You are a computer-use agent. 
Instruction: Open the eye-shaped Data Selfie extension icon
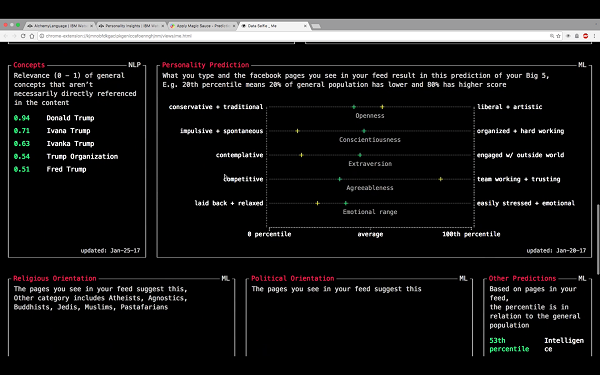568,36
